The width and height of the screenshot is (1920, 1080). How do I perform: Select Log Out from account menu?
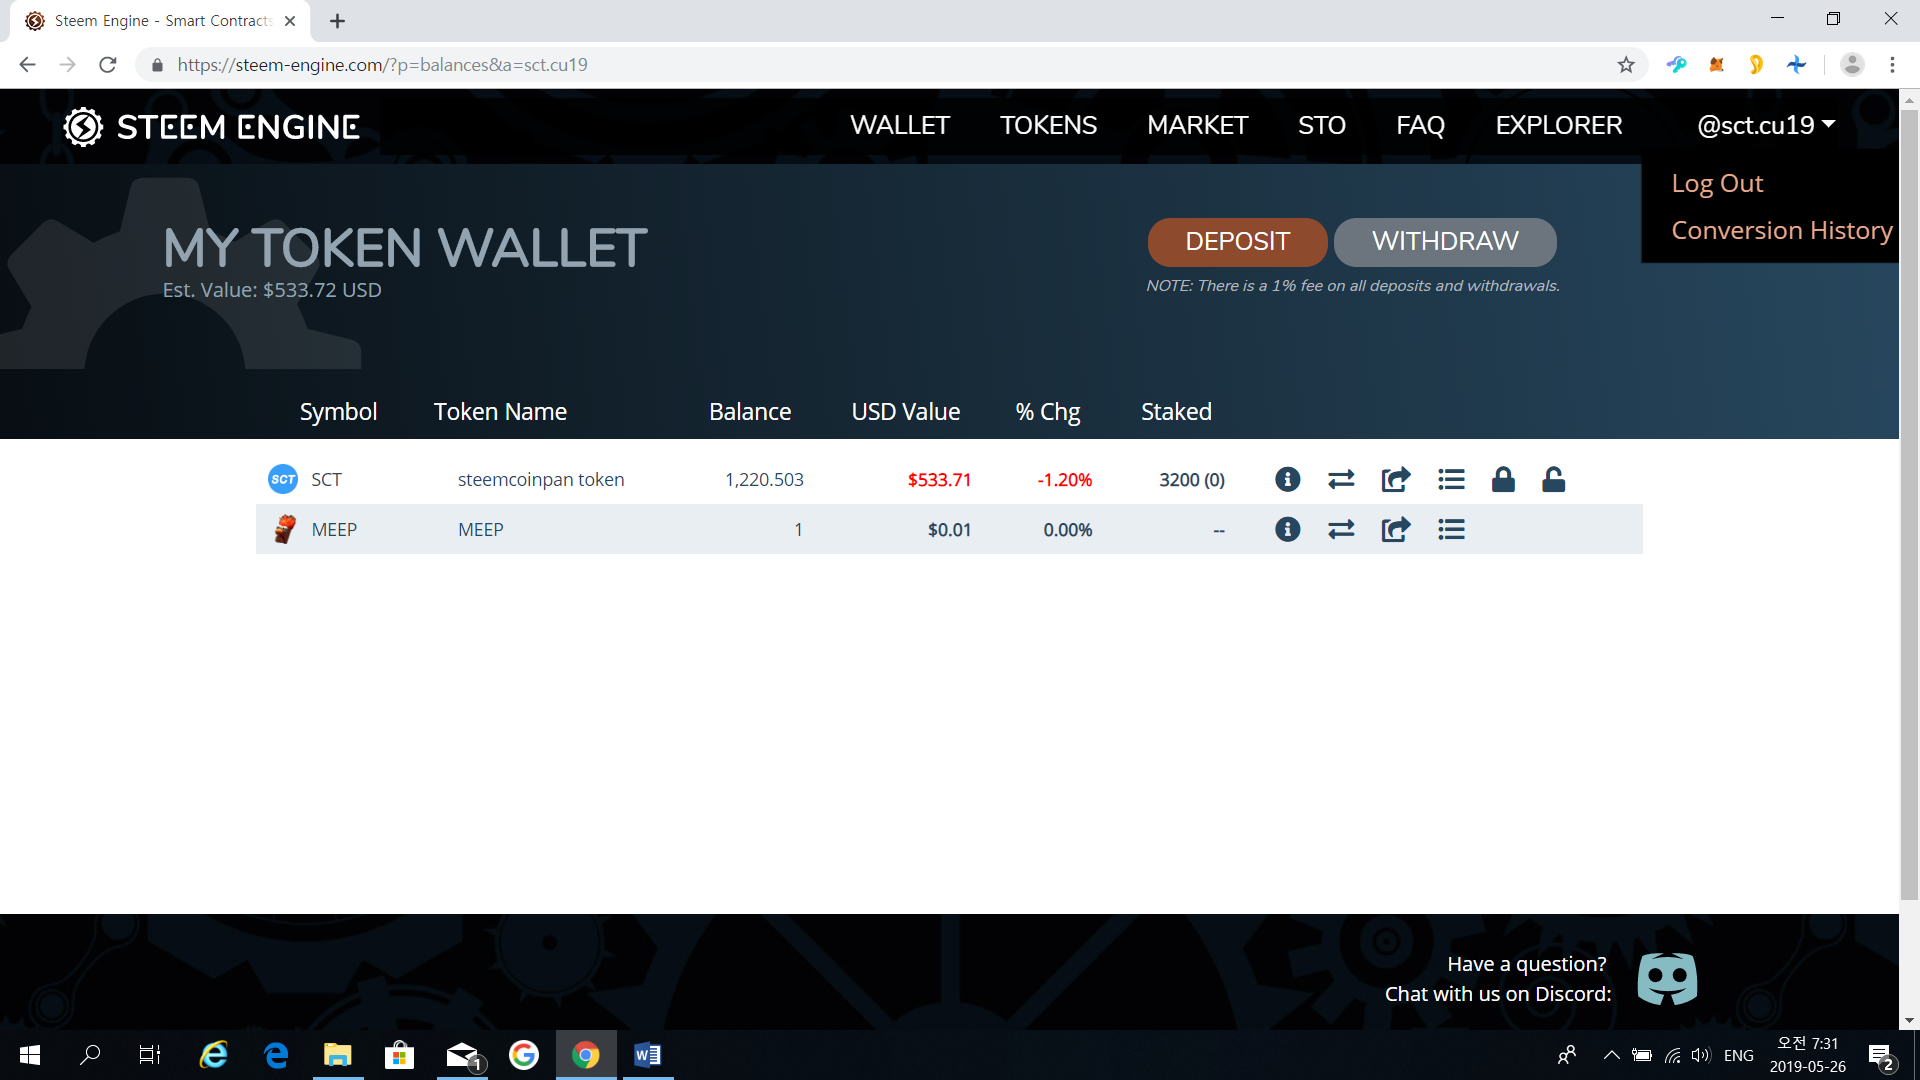[1717, 183]
